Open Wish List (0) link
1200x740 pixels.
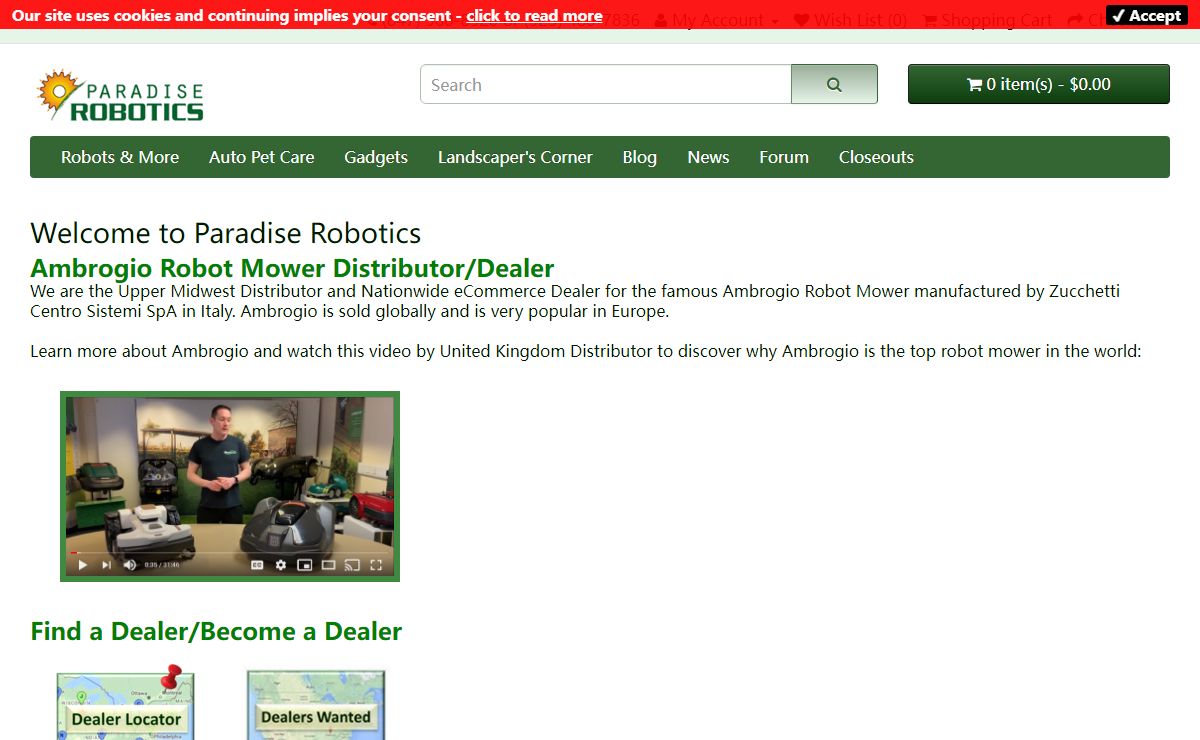pyautogui.click(x=850, y=20)
